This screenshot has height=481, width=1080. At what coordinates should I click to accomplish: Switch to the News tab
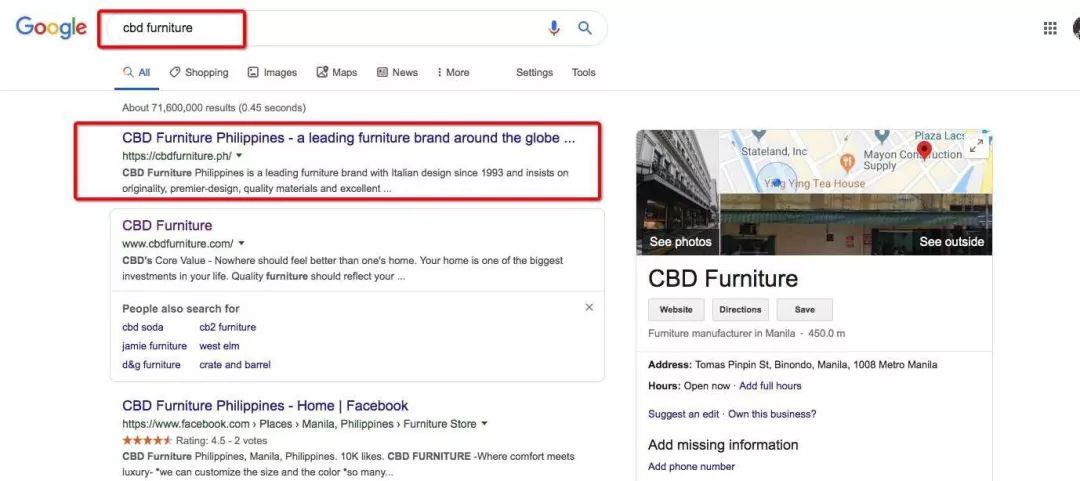point(397,72)
